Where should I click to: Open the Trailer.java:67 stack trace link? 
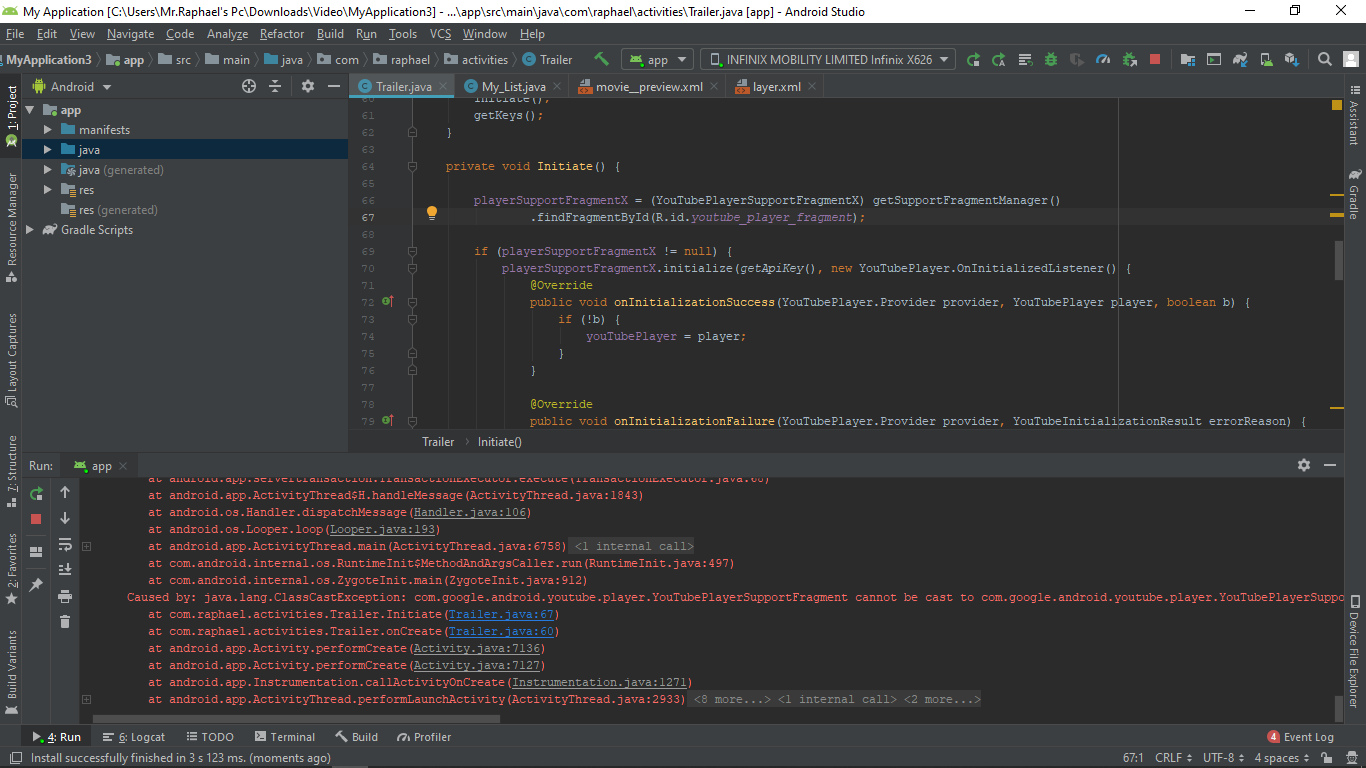coord(501,615)
